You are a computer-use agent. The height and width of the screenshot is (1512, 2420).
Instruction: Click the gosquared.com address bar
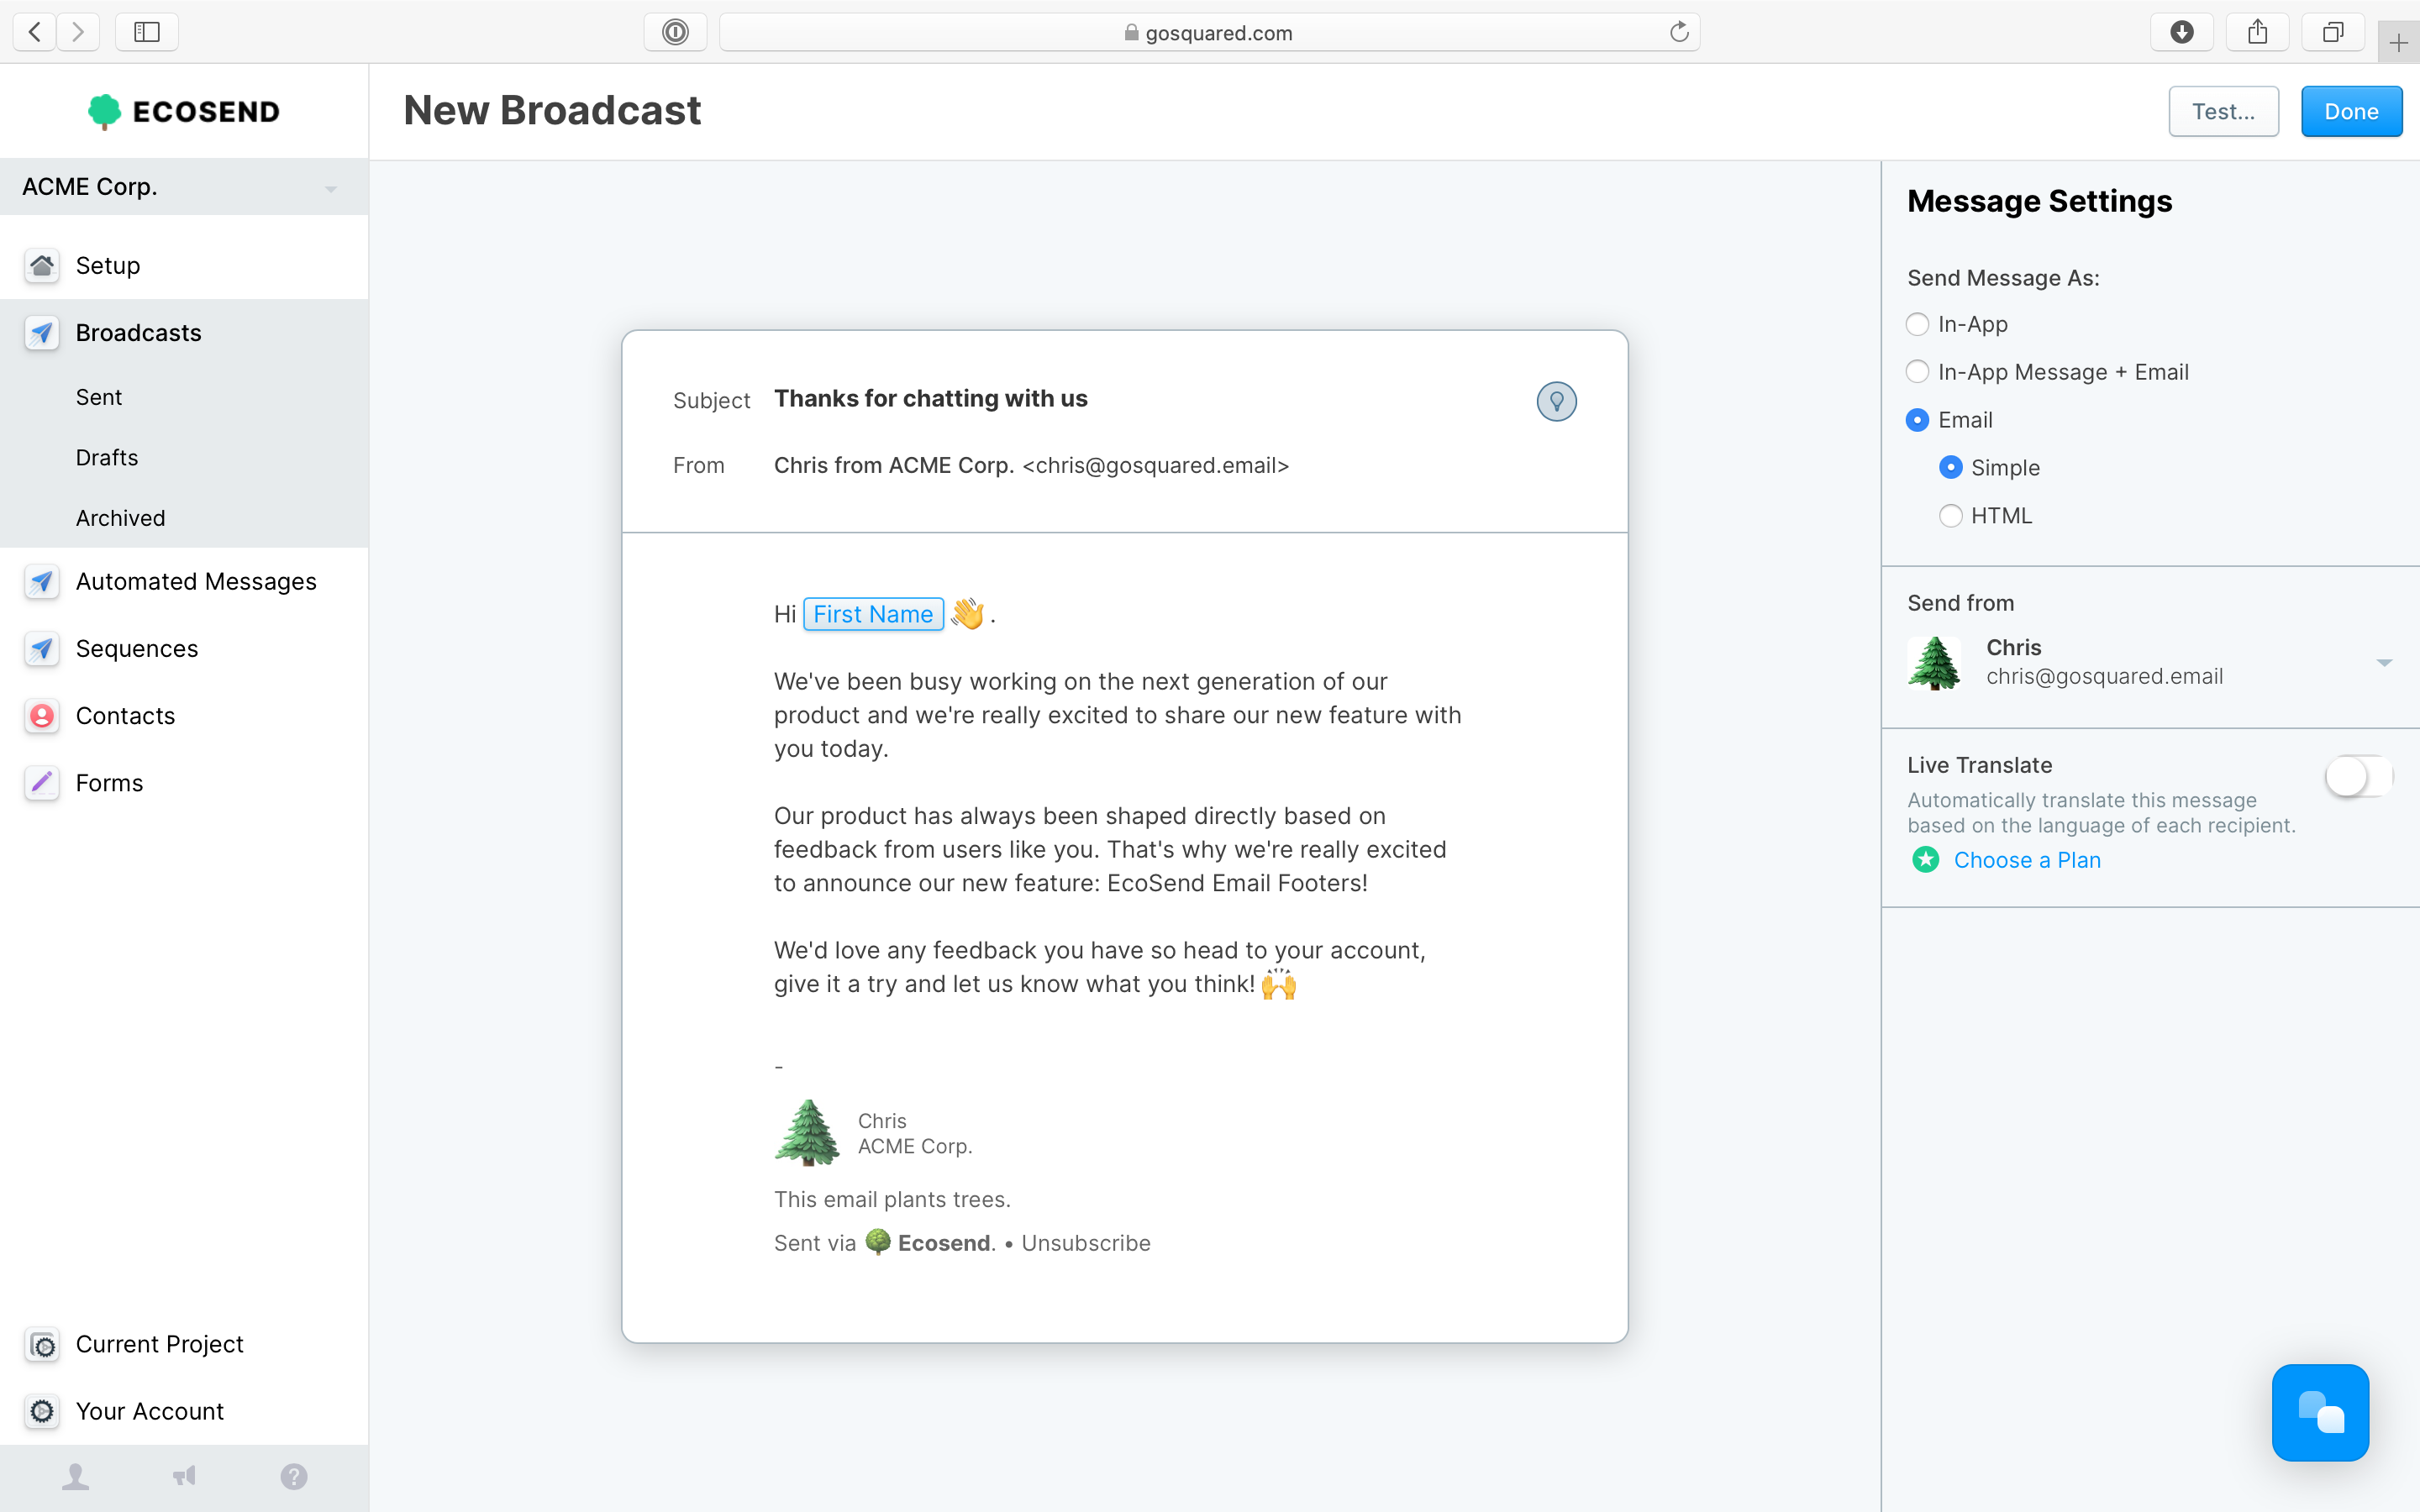click(x=1209, y=32)
